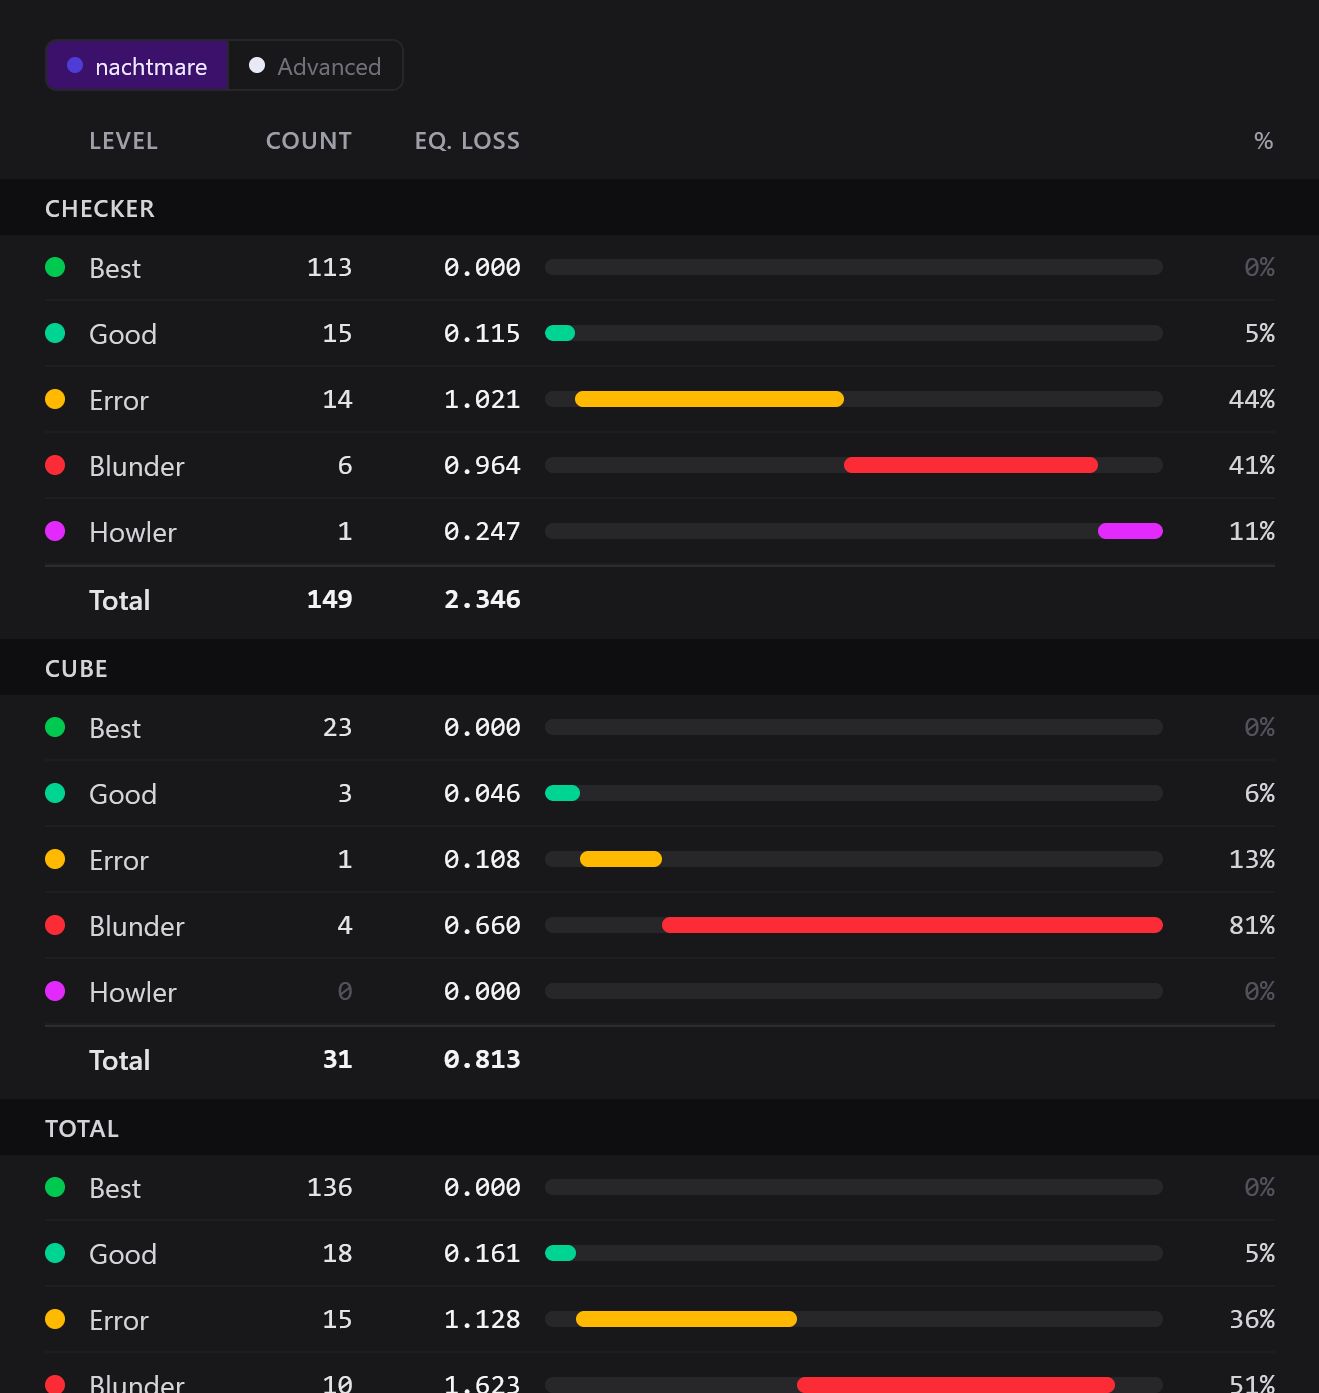The image size is (1319, 1393).
Task: Click Checker Blunder row label
Action: pos(137,466)
